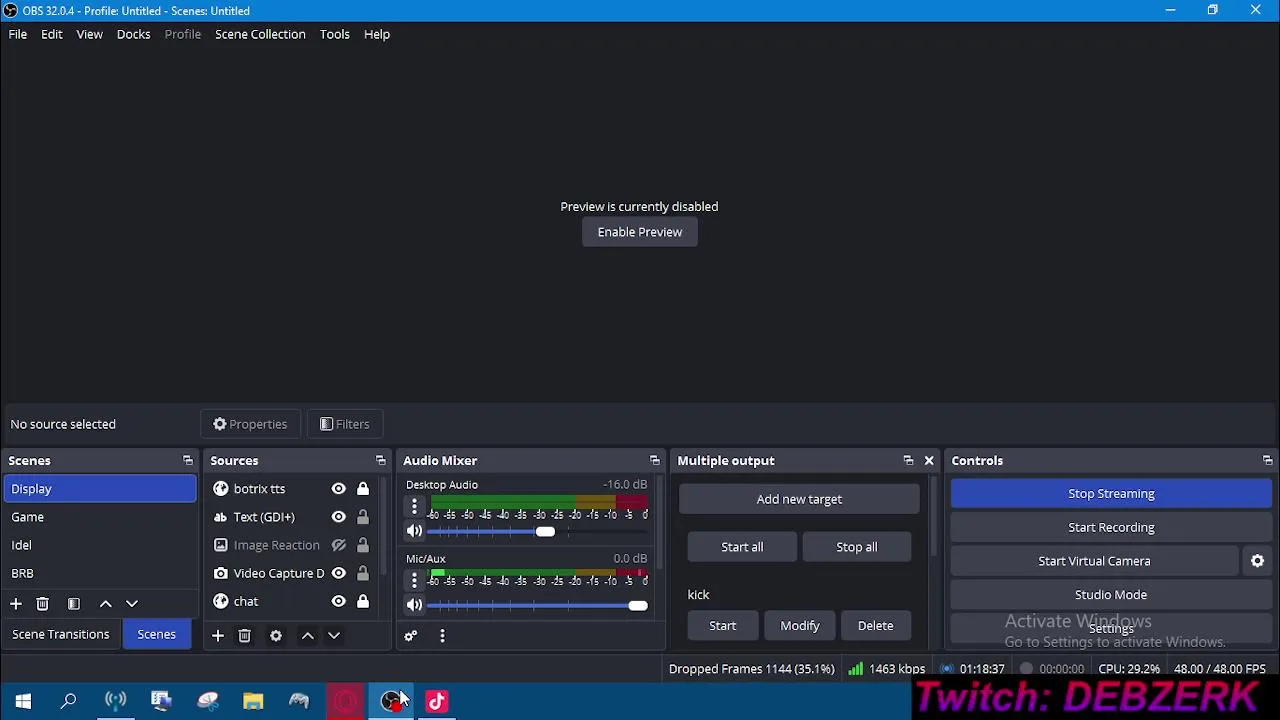Open File Explorer from taskbar
This screenshot has height=720, width=1280.
[253, 701]
